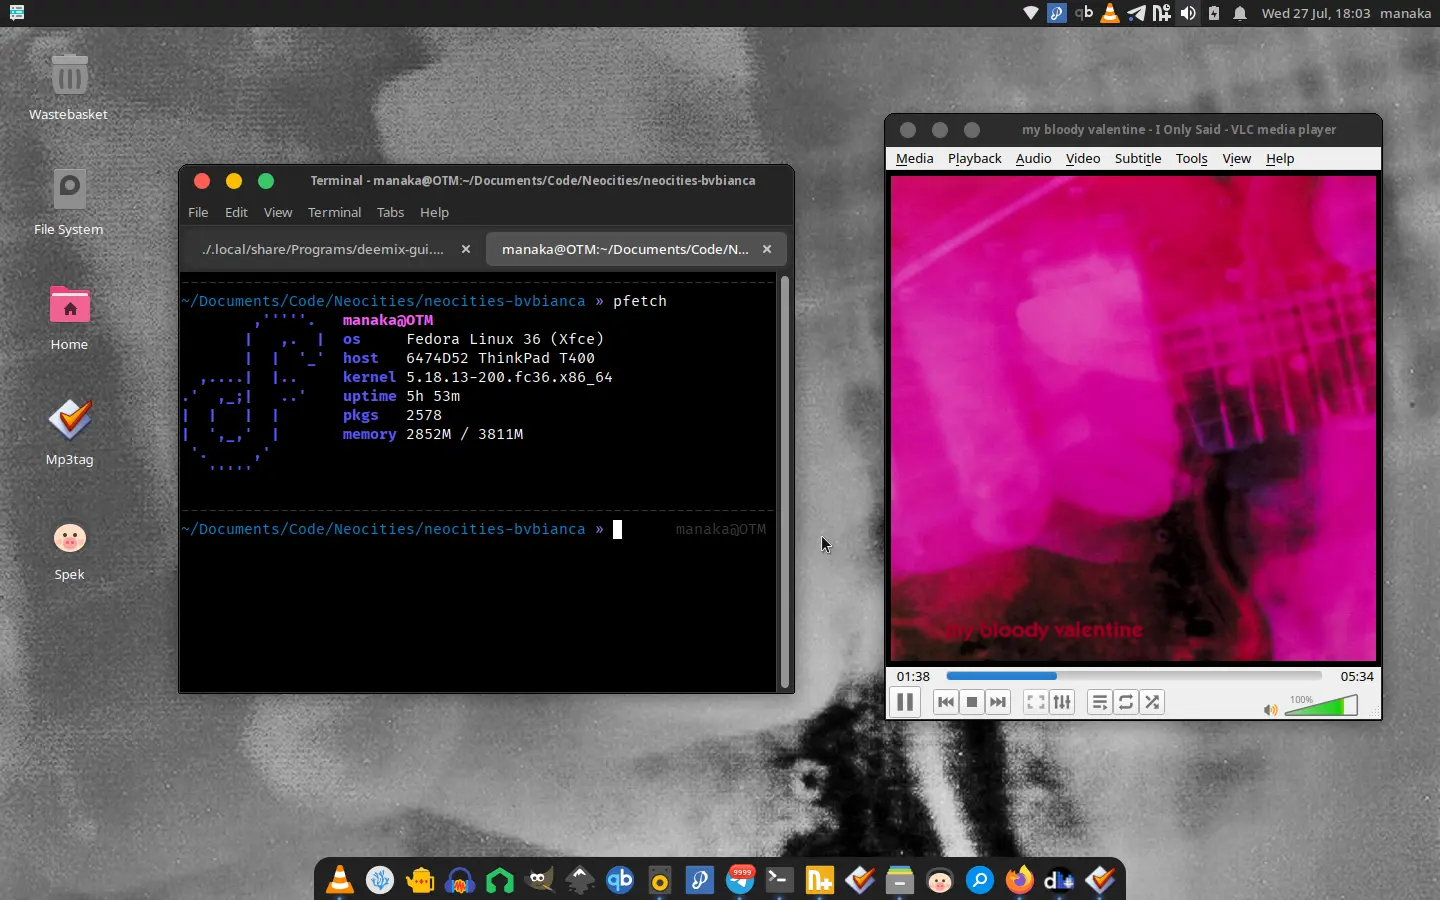Stop playback in VLC
Image resolution: width=1440 pixels, height=900 pixels.
coord(971,702)
